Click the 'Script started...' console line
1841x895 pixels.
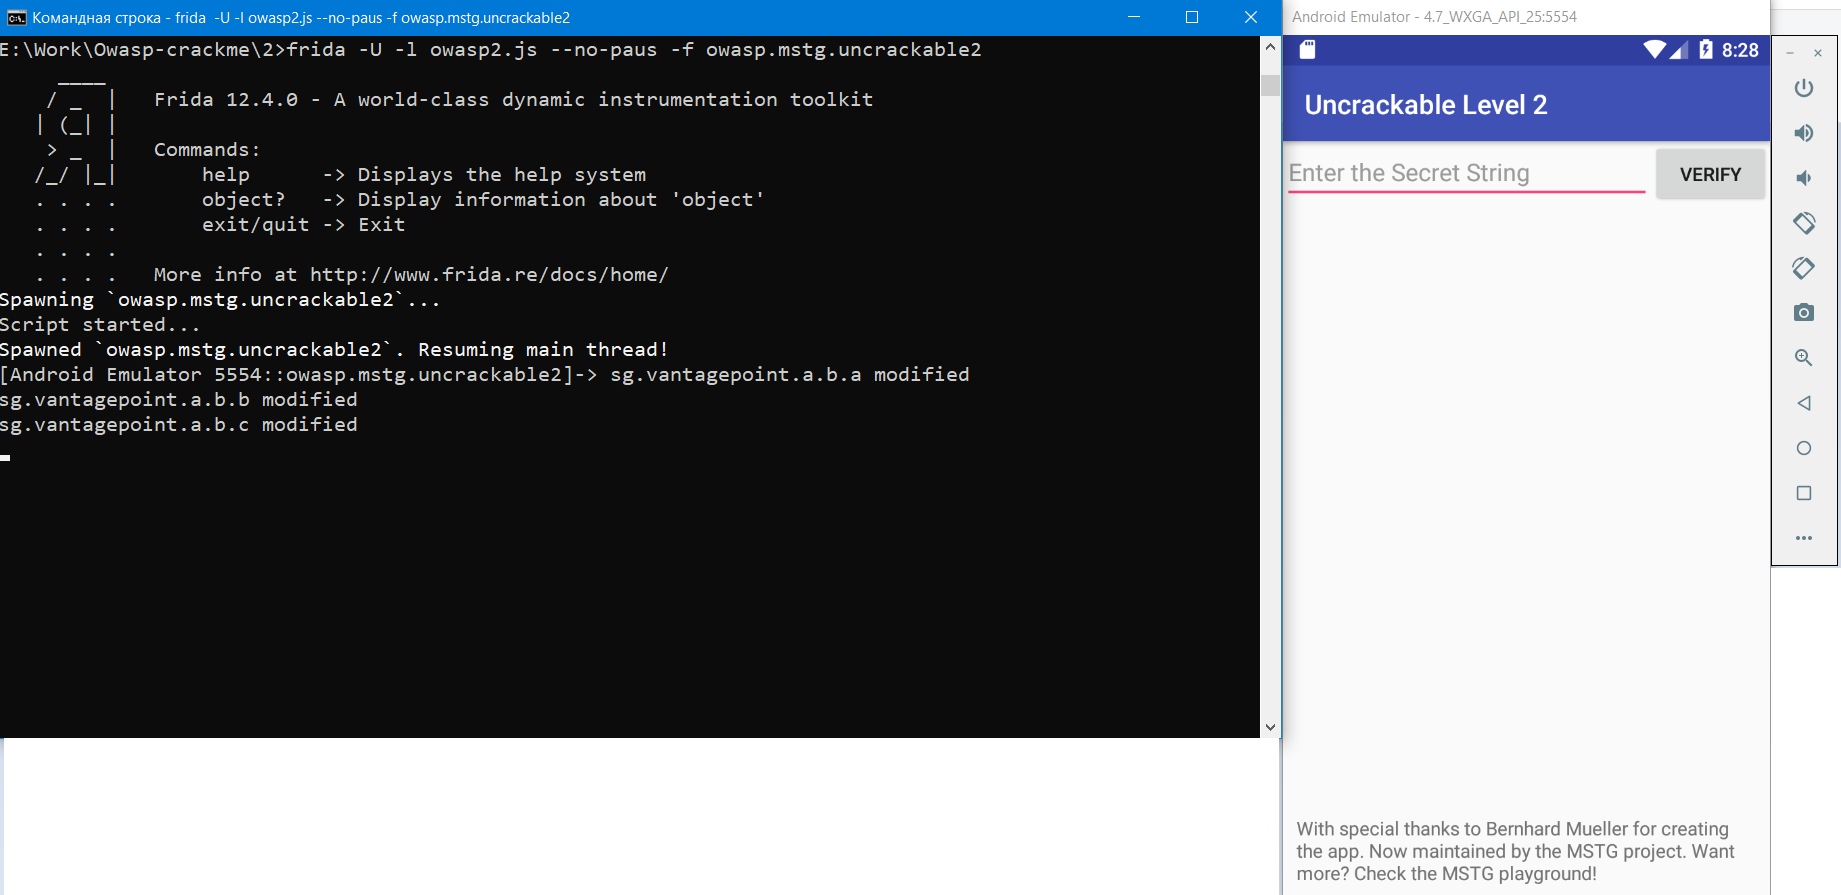tap(100, 325)
